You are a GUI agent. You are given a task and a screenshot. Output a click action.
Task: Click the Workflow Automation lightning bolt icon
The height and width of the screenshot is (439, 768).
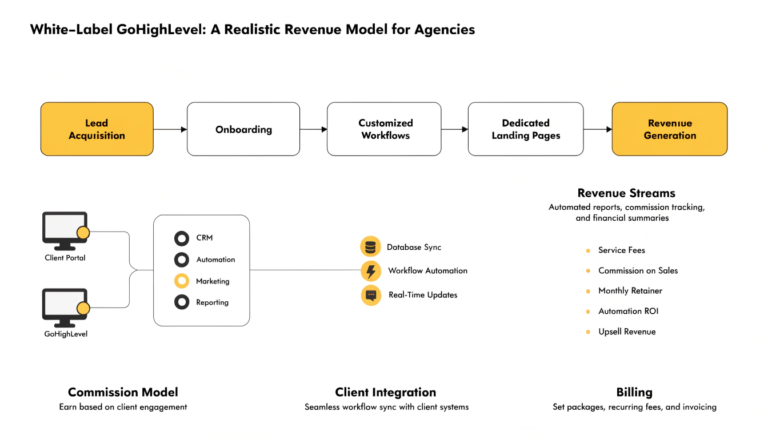pyautogui.click(x=371, y=270)
